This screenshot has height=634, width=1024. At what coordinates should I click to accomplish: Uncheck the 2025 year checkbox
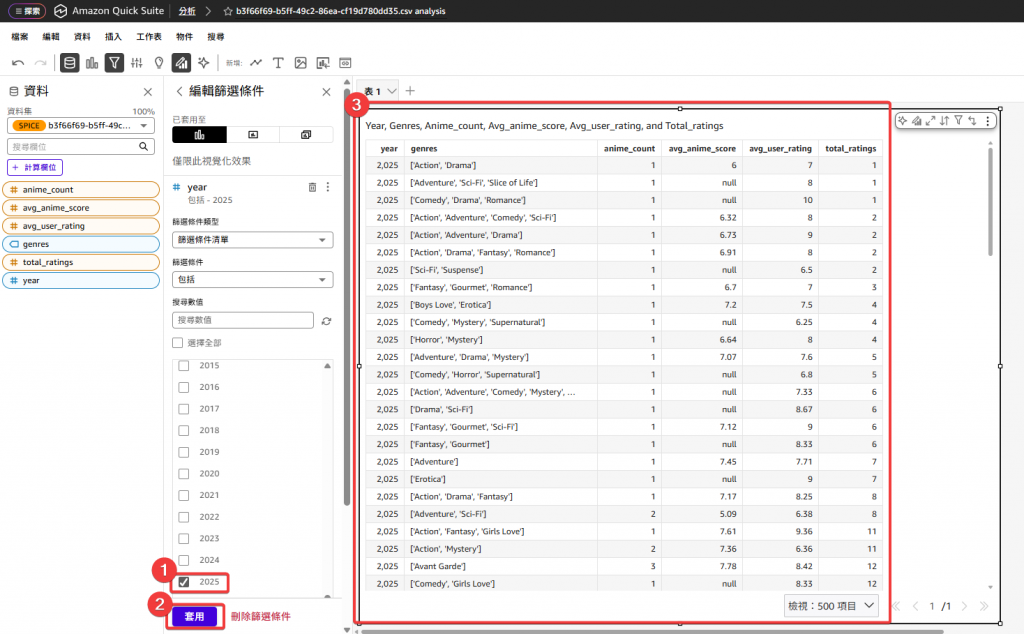coord(184,582)
